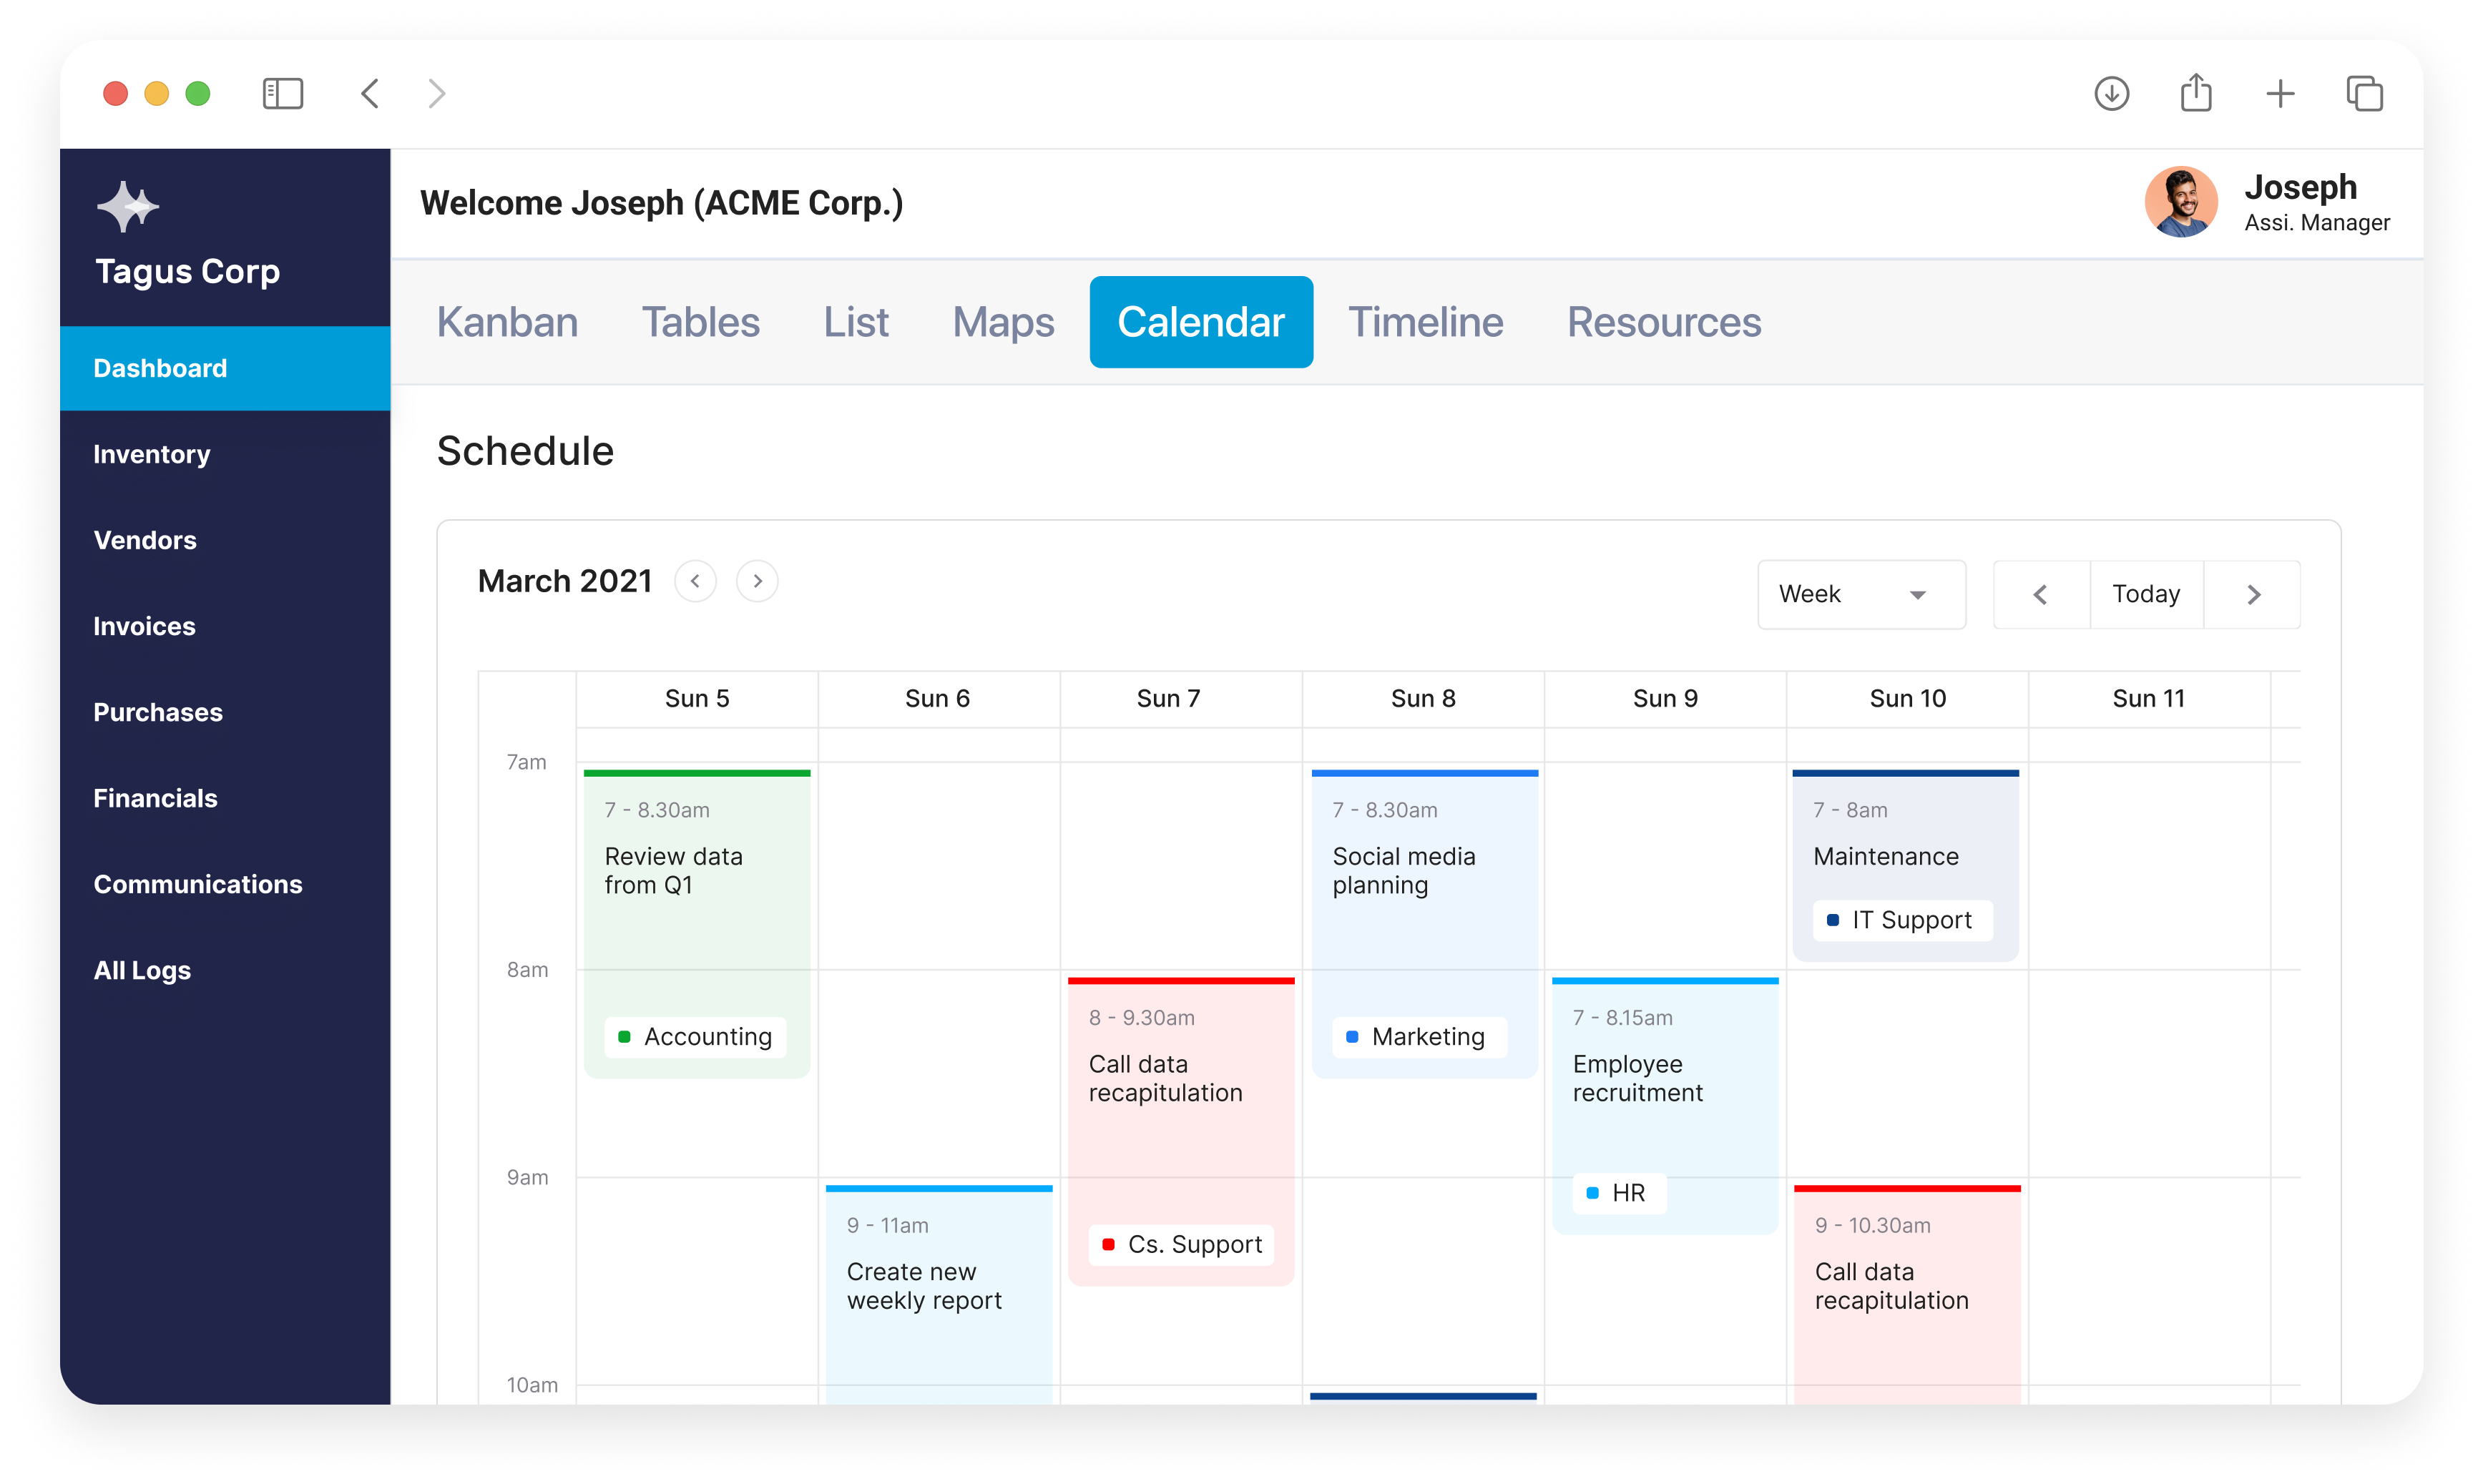Click the Accounting green tag
The image size is (2483, 1484).
696,1037
